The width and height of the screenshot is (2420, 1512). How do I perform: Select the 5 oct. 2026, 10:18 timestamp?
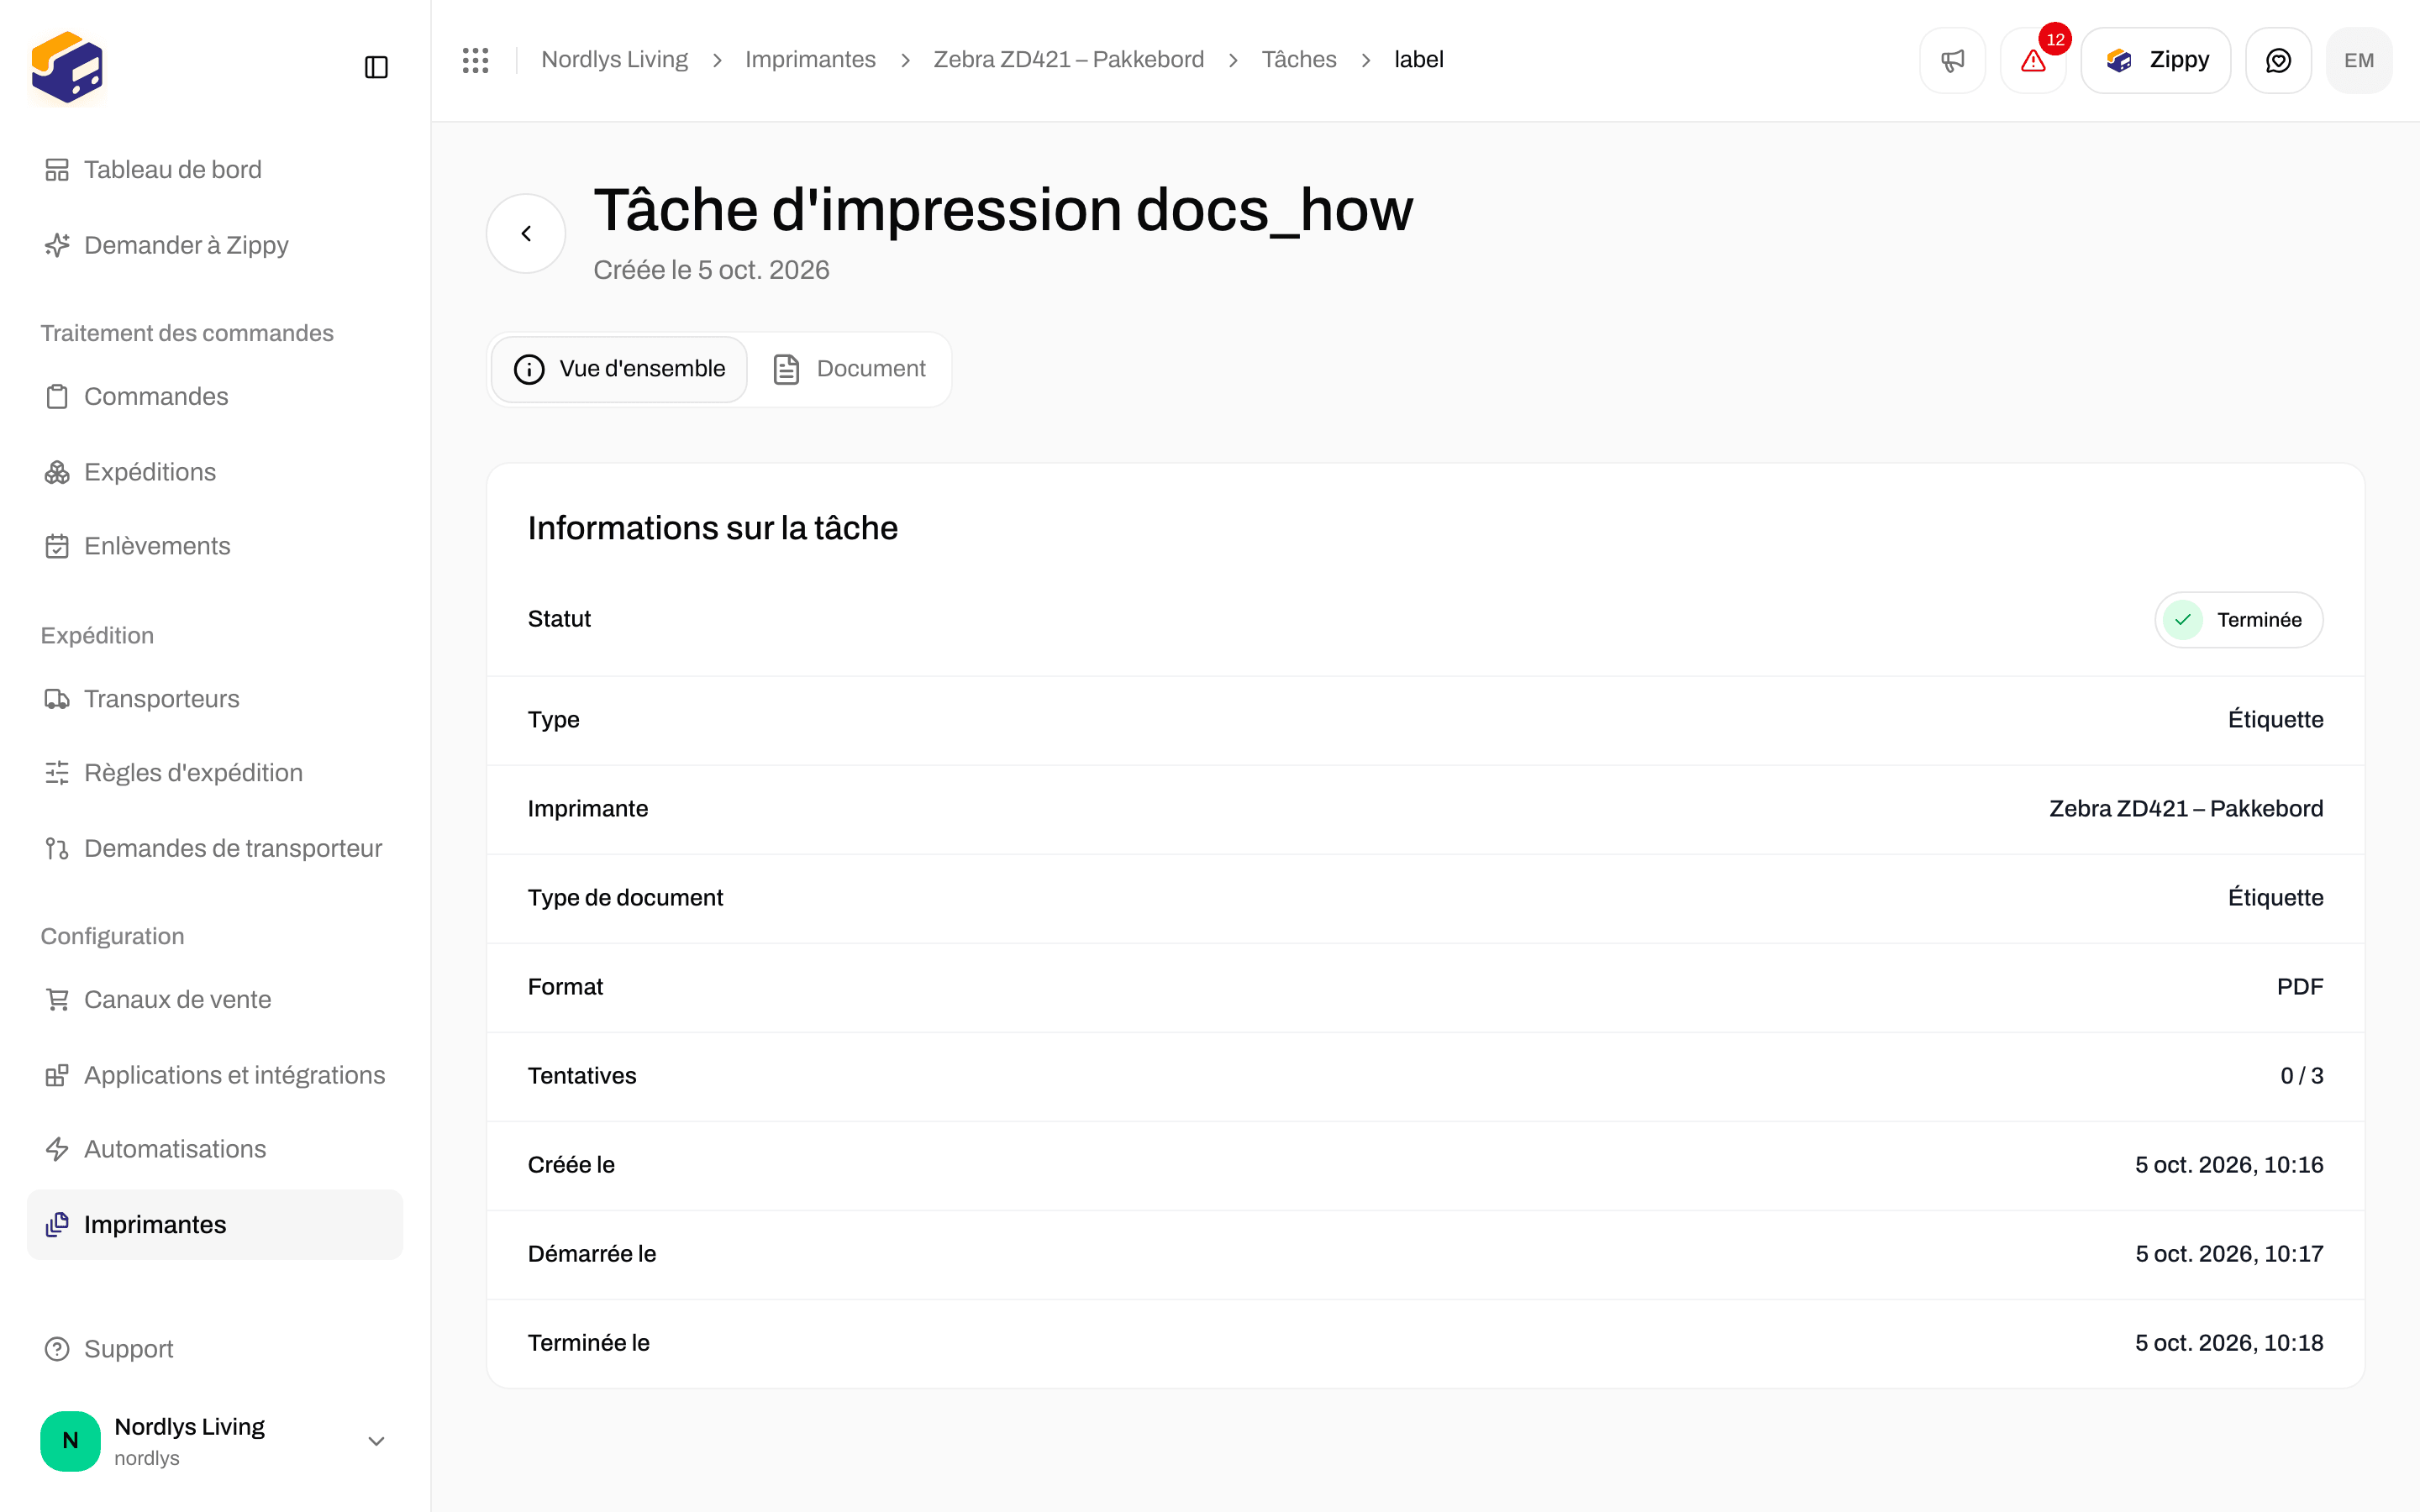point(2229,1343)
